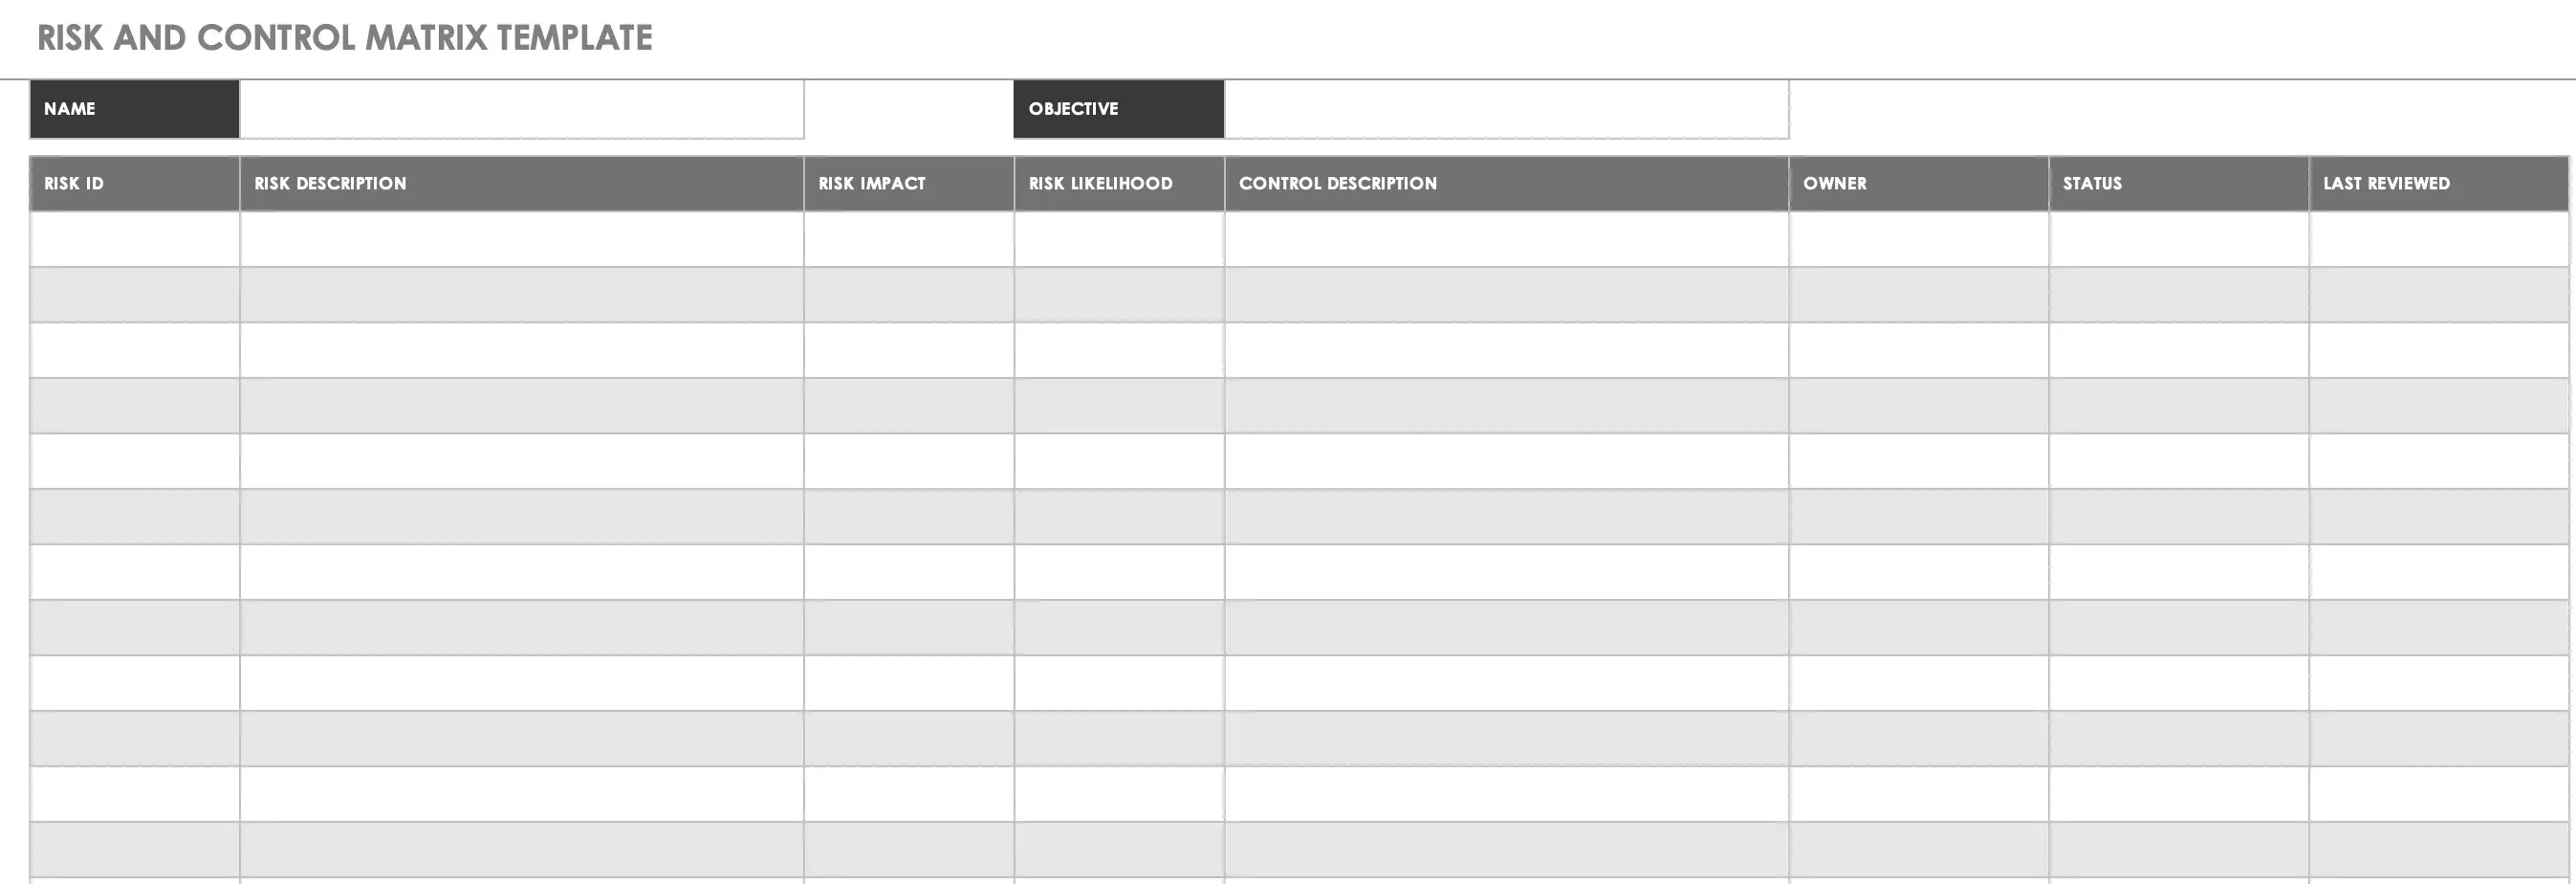Click the dark OBJECTIVE label cell
The height and width of the screenshot is (884, 2576).
click(x=1118, y=109)
